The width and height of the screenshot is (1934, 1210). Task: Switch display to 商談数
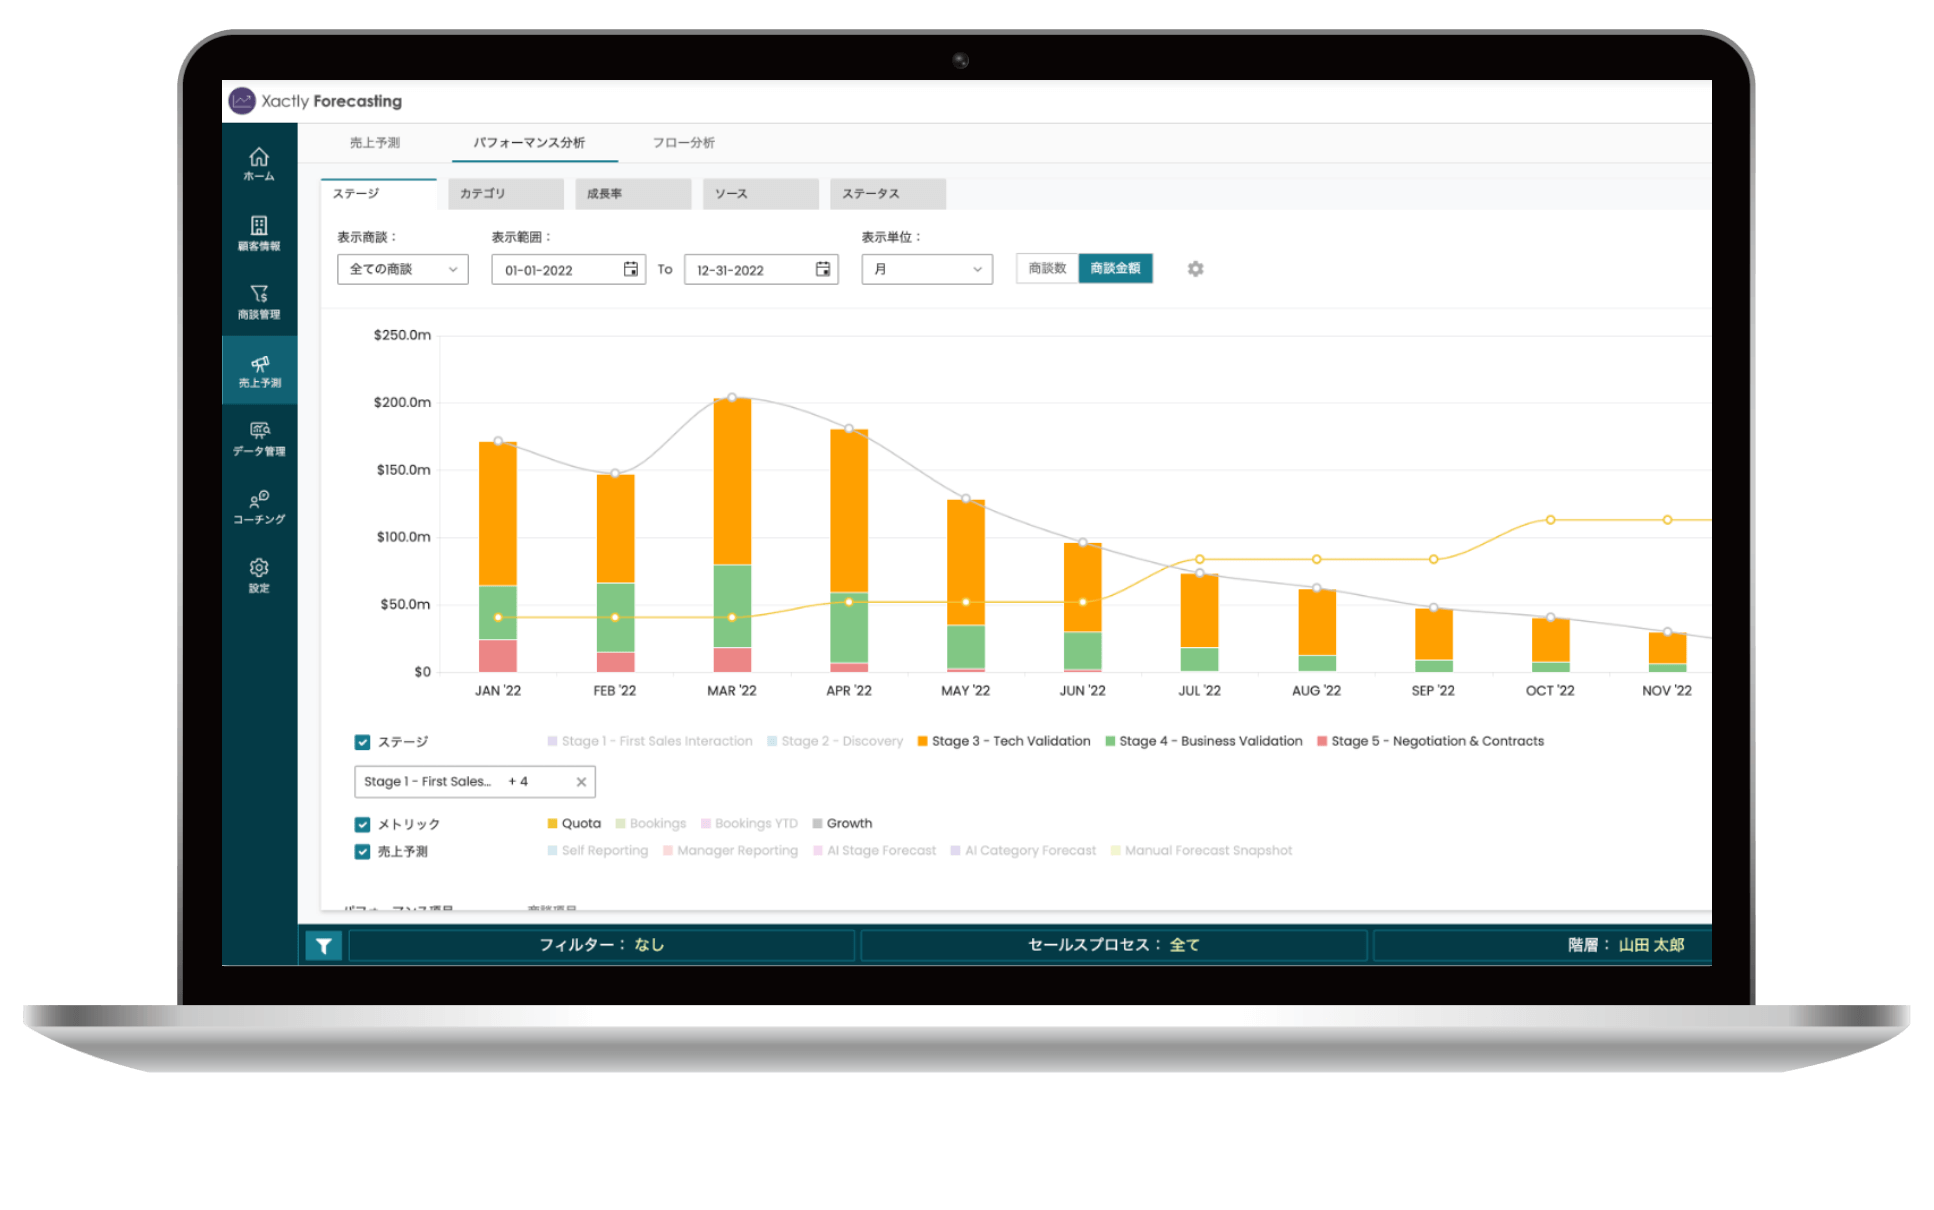tap(1047, 268)
